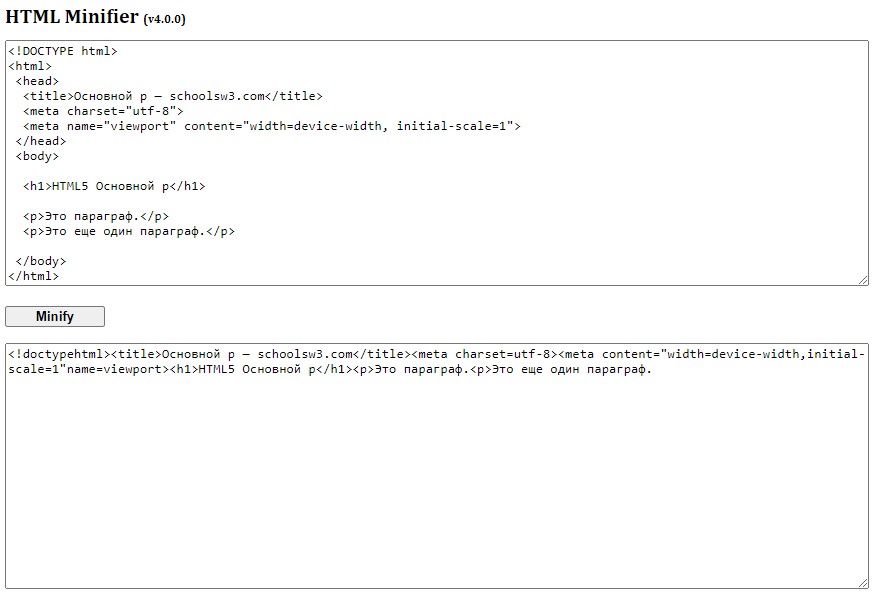Click the opening body tag line
874x598 pixels.
[37, 156]
